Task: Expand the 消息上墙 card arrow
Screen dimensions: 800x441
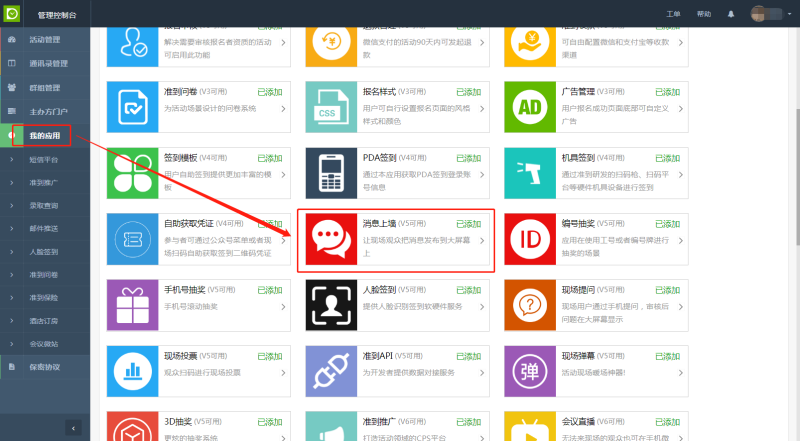Action: point(484,241)
